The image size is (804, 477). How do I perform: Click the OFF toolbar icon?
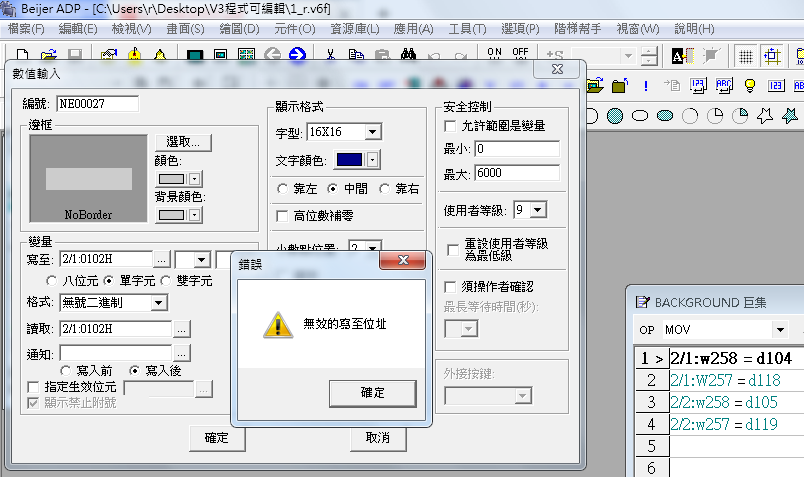coord(520,54)
